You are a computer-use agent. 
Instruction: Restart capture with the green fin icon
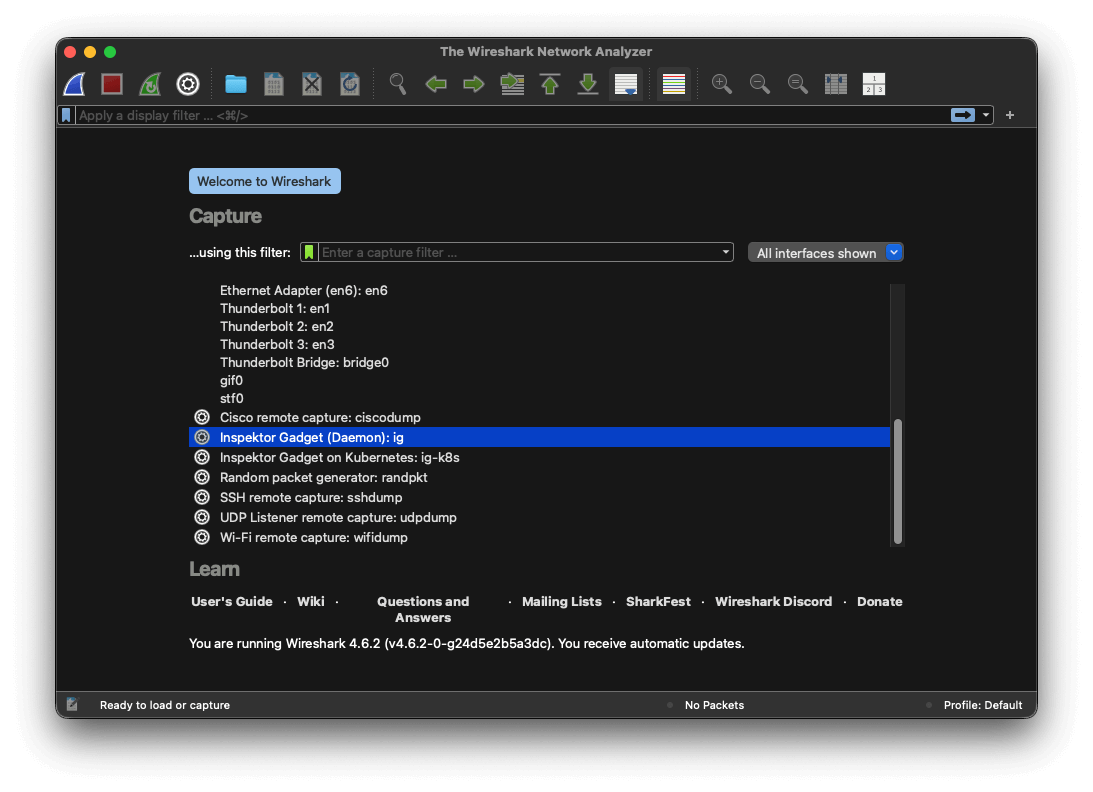[149, 84]
